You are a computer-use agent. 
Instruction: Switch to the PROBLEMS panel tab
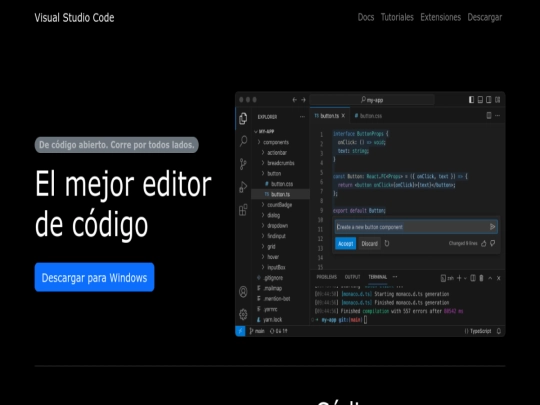326,277
